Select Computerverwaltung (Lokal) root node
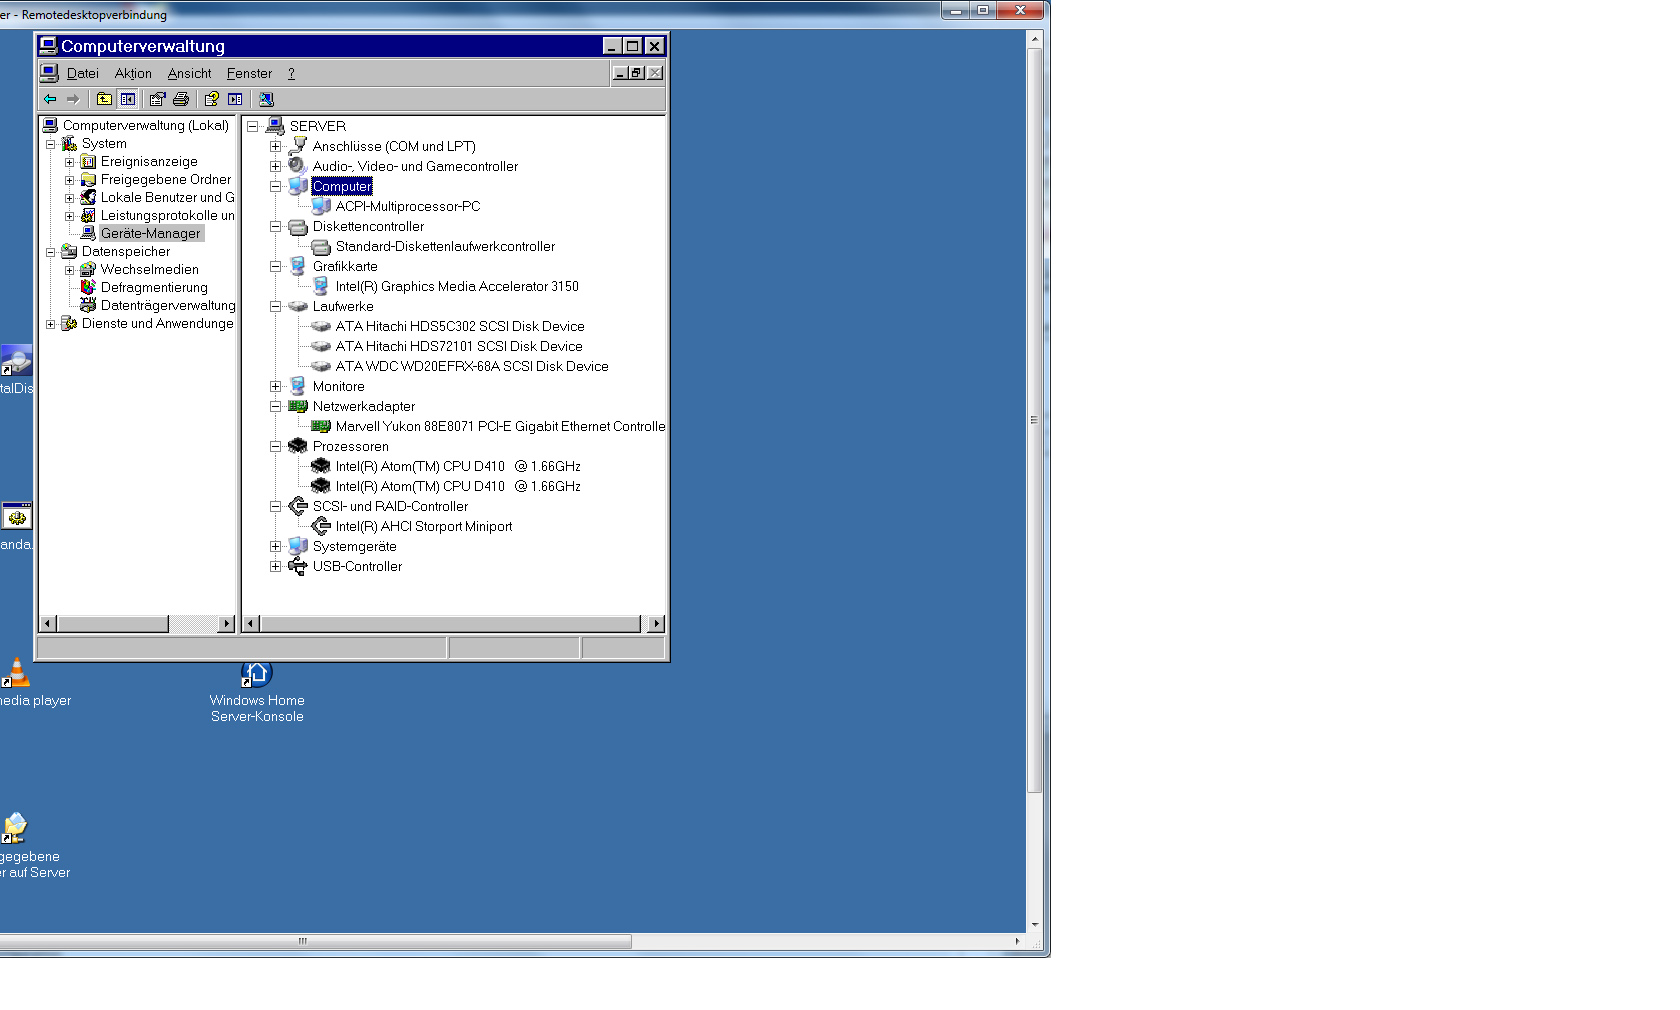The height and width of the screenshot is (1010, 1680). pos(145,125)
